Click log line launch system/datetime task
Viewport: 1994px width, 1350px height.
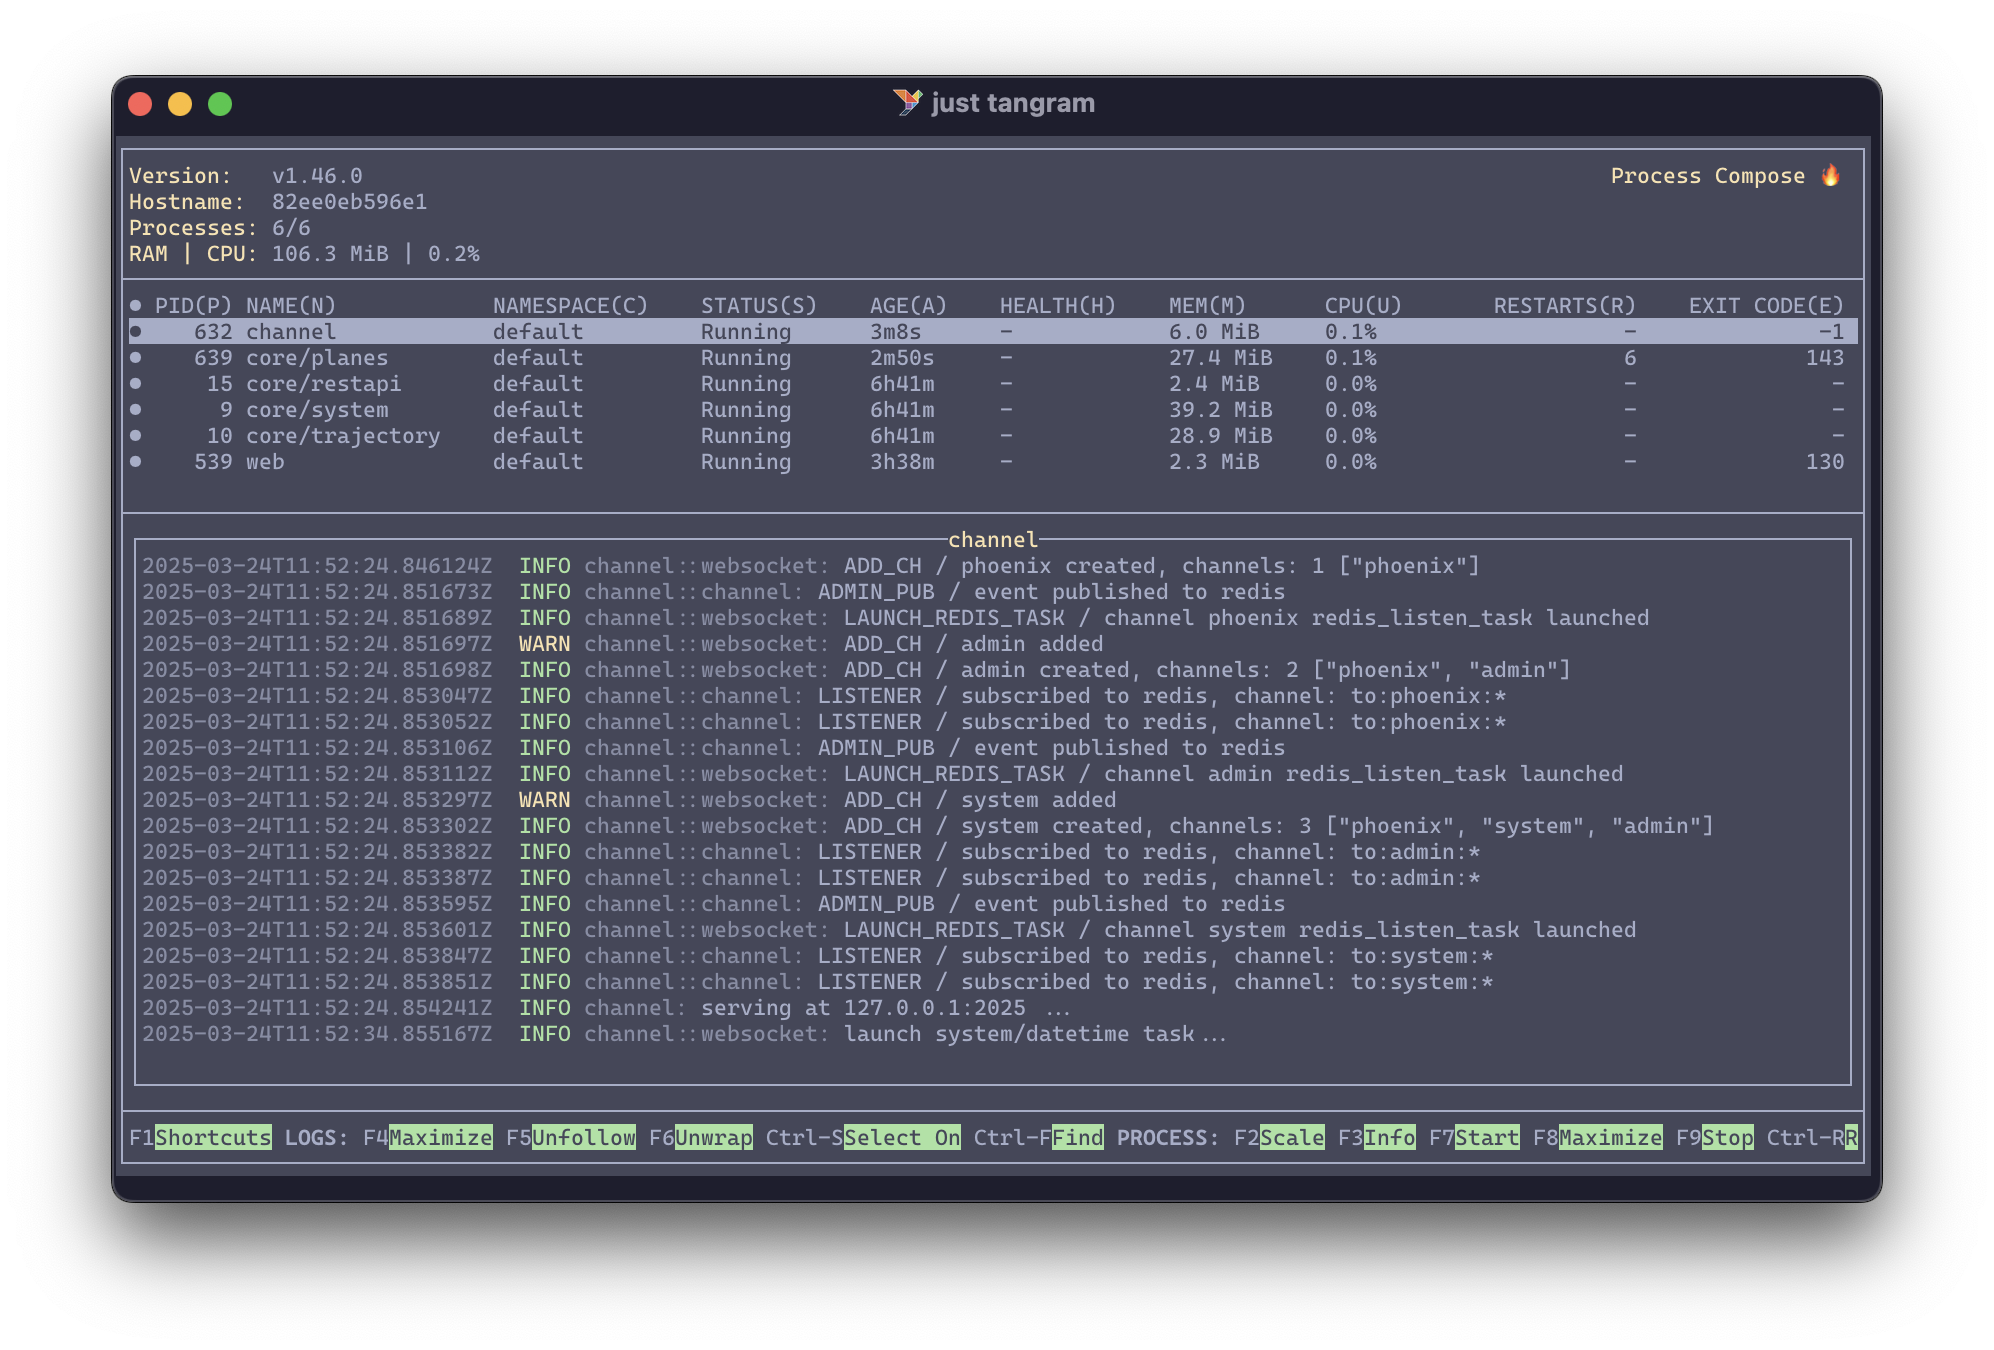pos(684,1033)
